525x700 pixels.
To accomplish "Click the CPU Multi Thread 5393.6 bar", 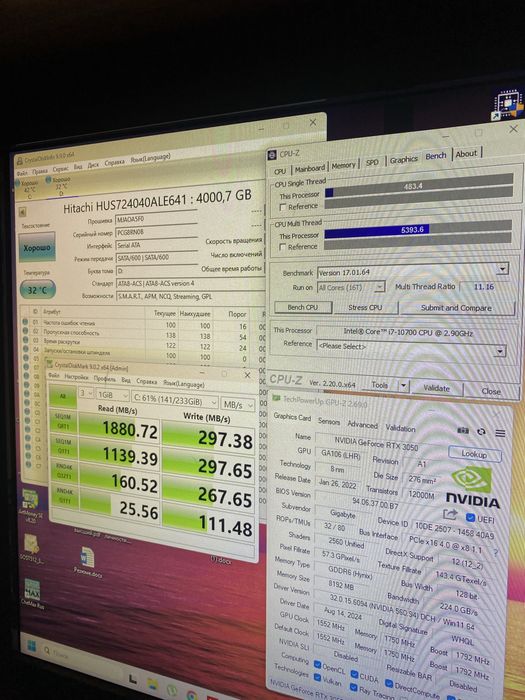I will pos(418,230).
